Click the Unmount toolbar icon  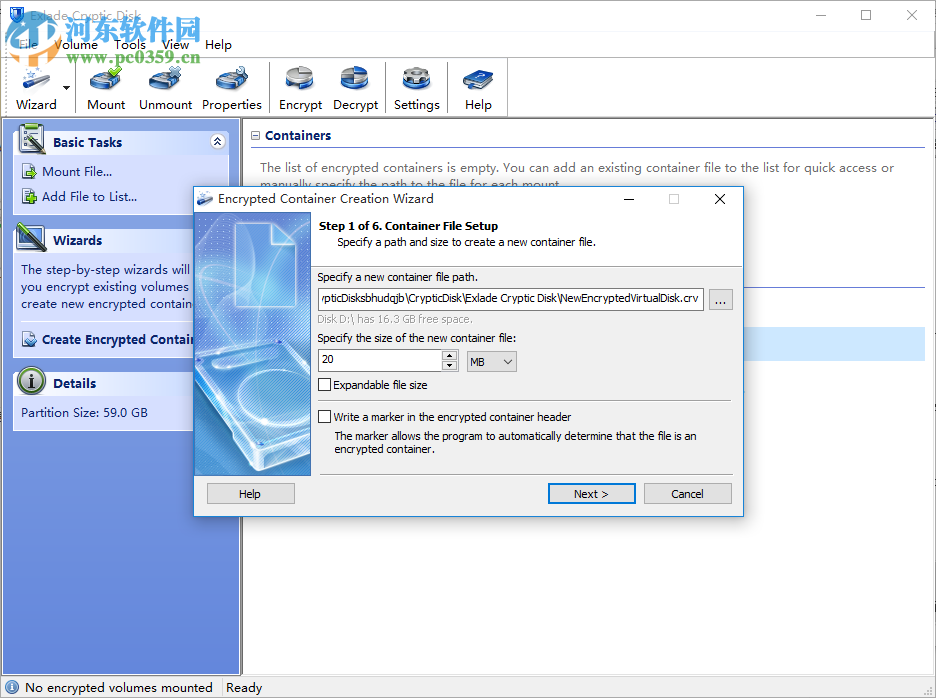coord(165,88)
